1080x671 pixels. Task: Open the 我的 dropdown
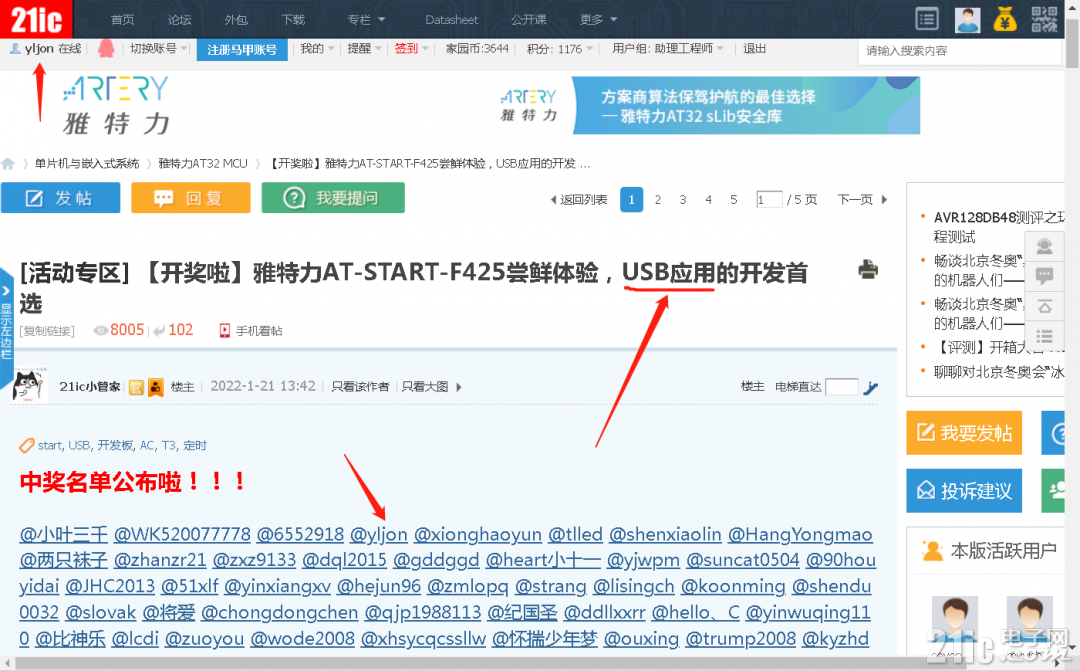tap(317, 48)
